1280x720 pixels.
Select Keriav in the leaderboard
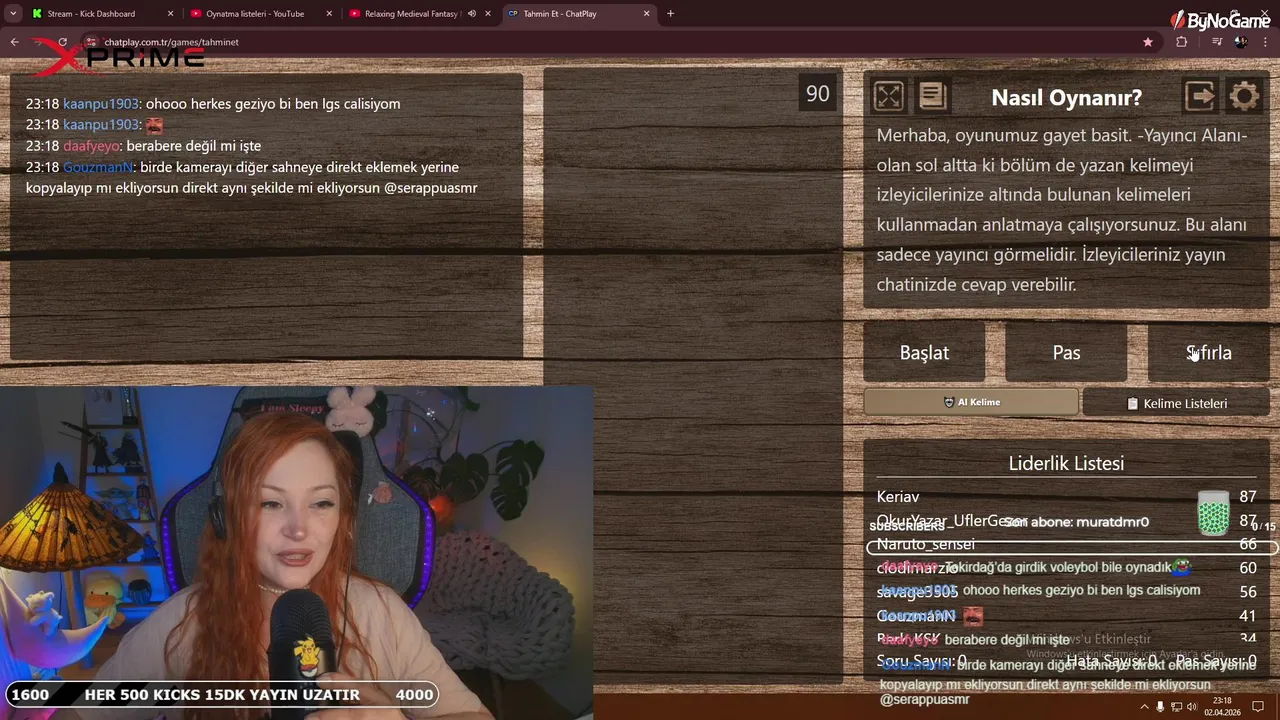coord(898,496)
